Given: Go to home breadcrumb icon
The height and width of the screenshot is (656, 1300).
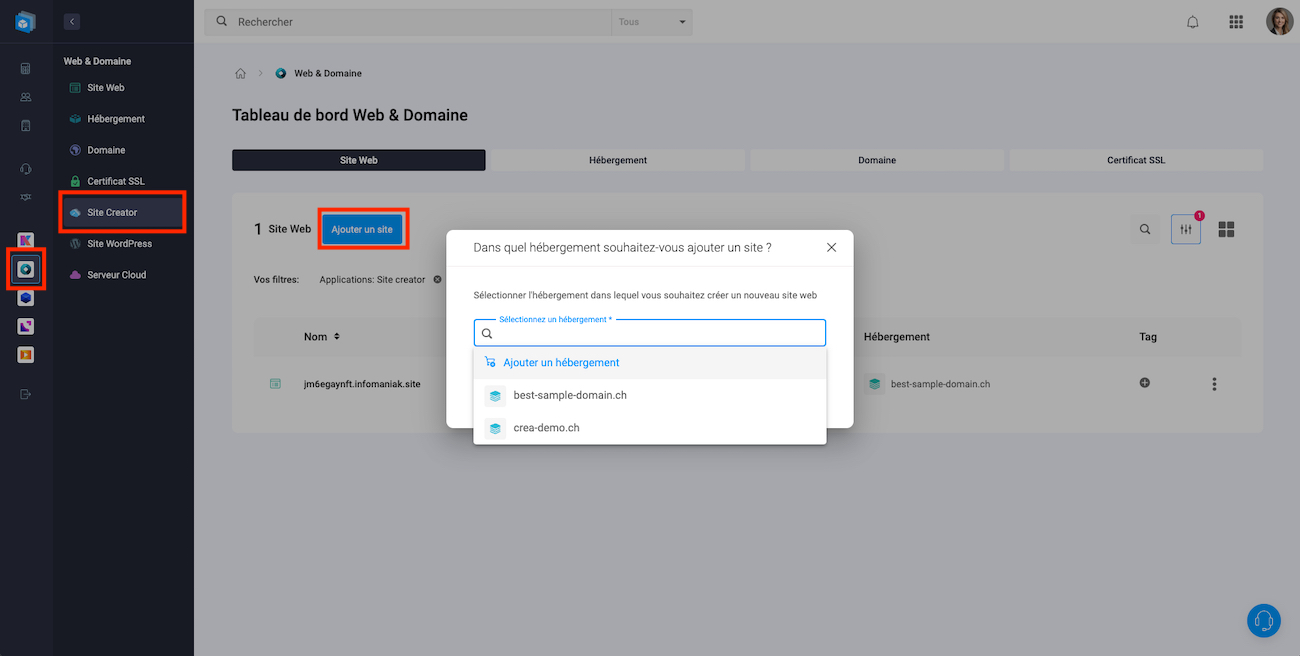Looking at the screenshot, I should [x=240, y=73].
